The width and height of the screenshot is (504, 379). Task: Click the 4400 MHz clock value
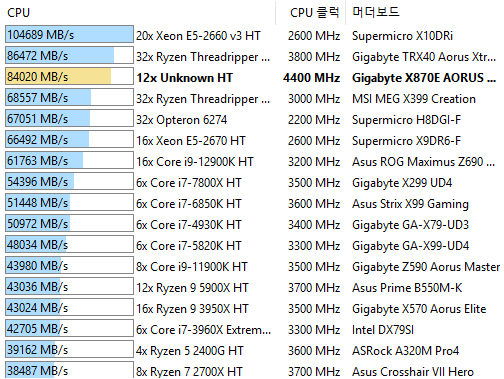click(311, 78)
